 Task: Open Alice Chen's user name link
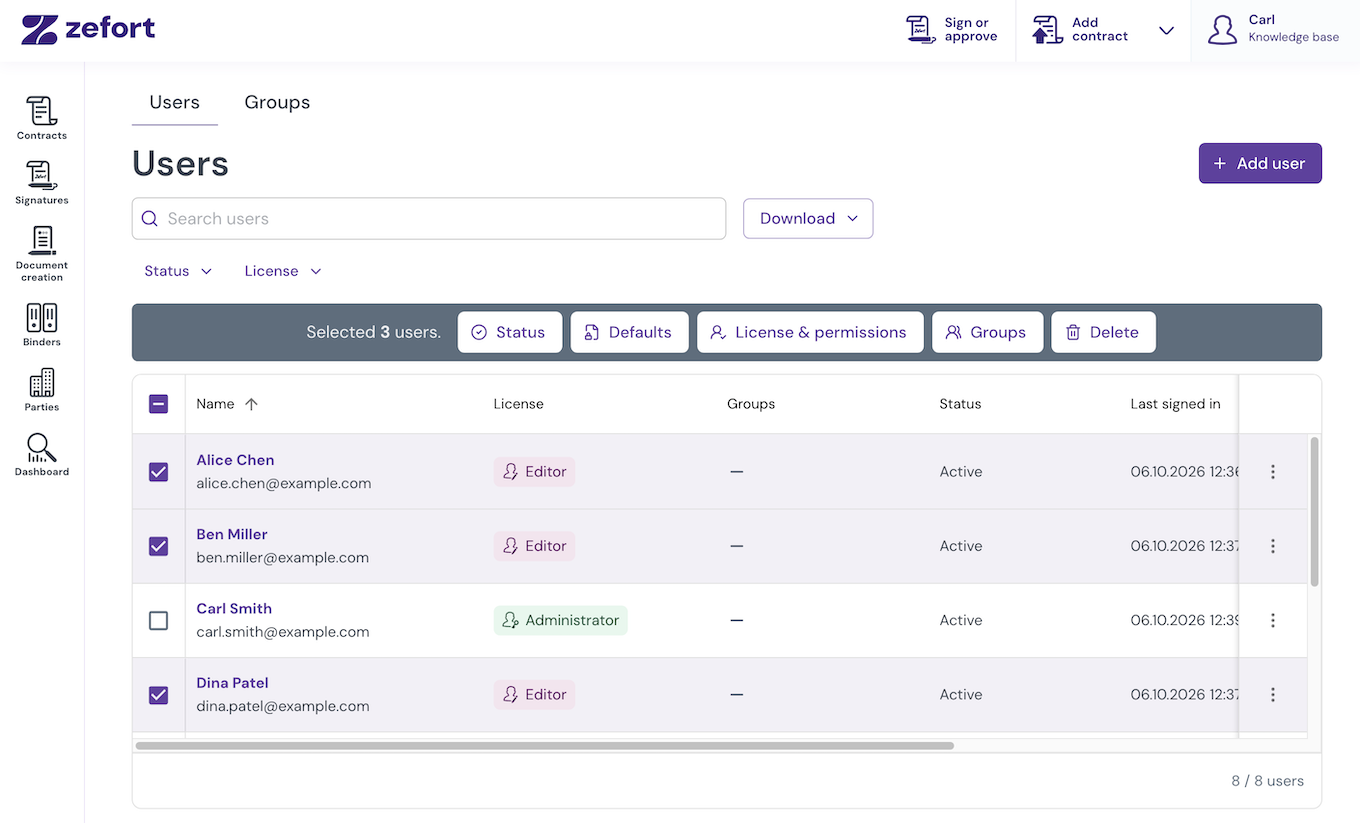coord(235,460)
